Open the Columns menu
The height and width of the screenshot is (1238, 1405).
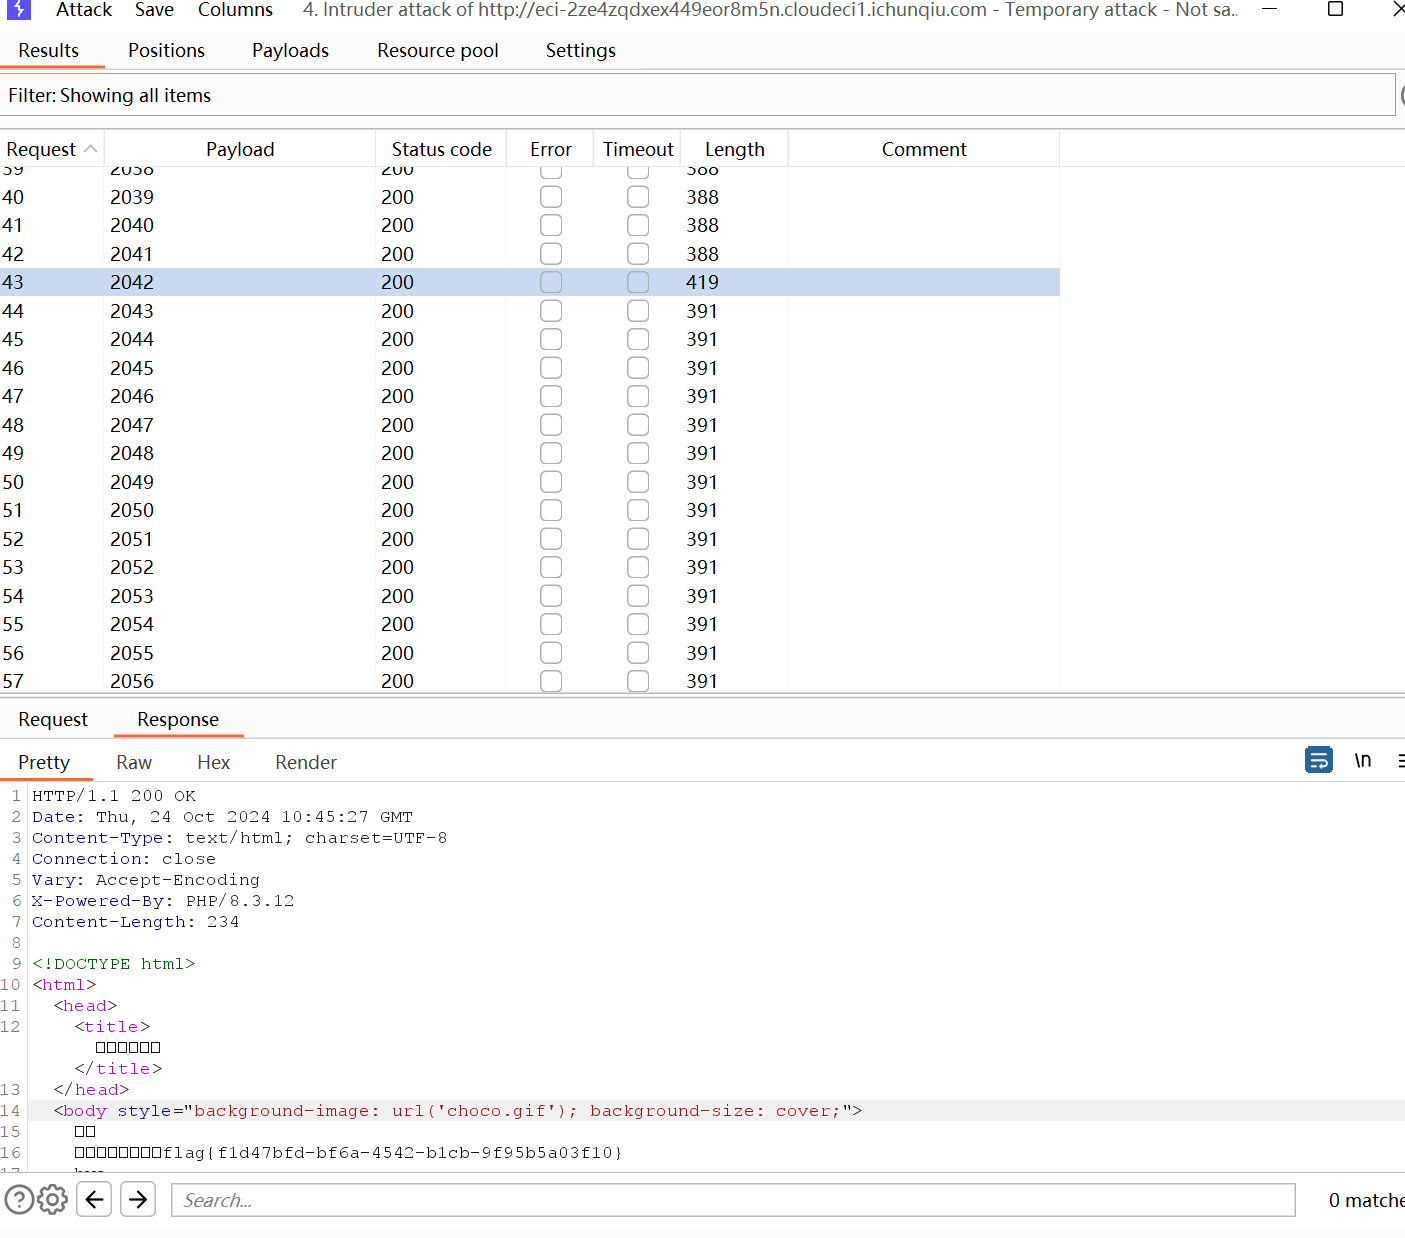(x=235, y=10)
